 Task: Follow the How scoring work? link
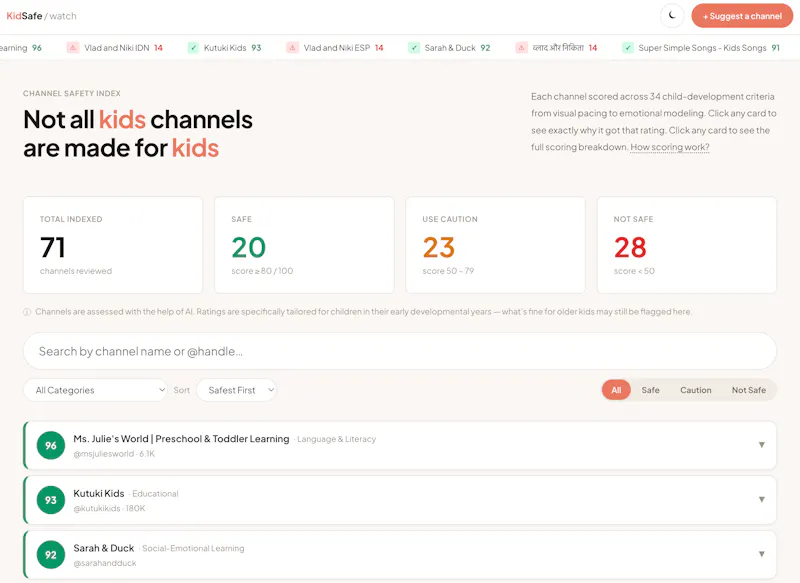pos(669,147)
